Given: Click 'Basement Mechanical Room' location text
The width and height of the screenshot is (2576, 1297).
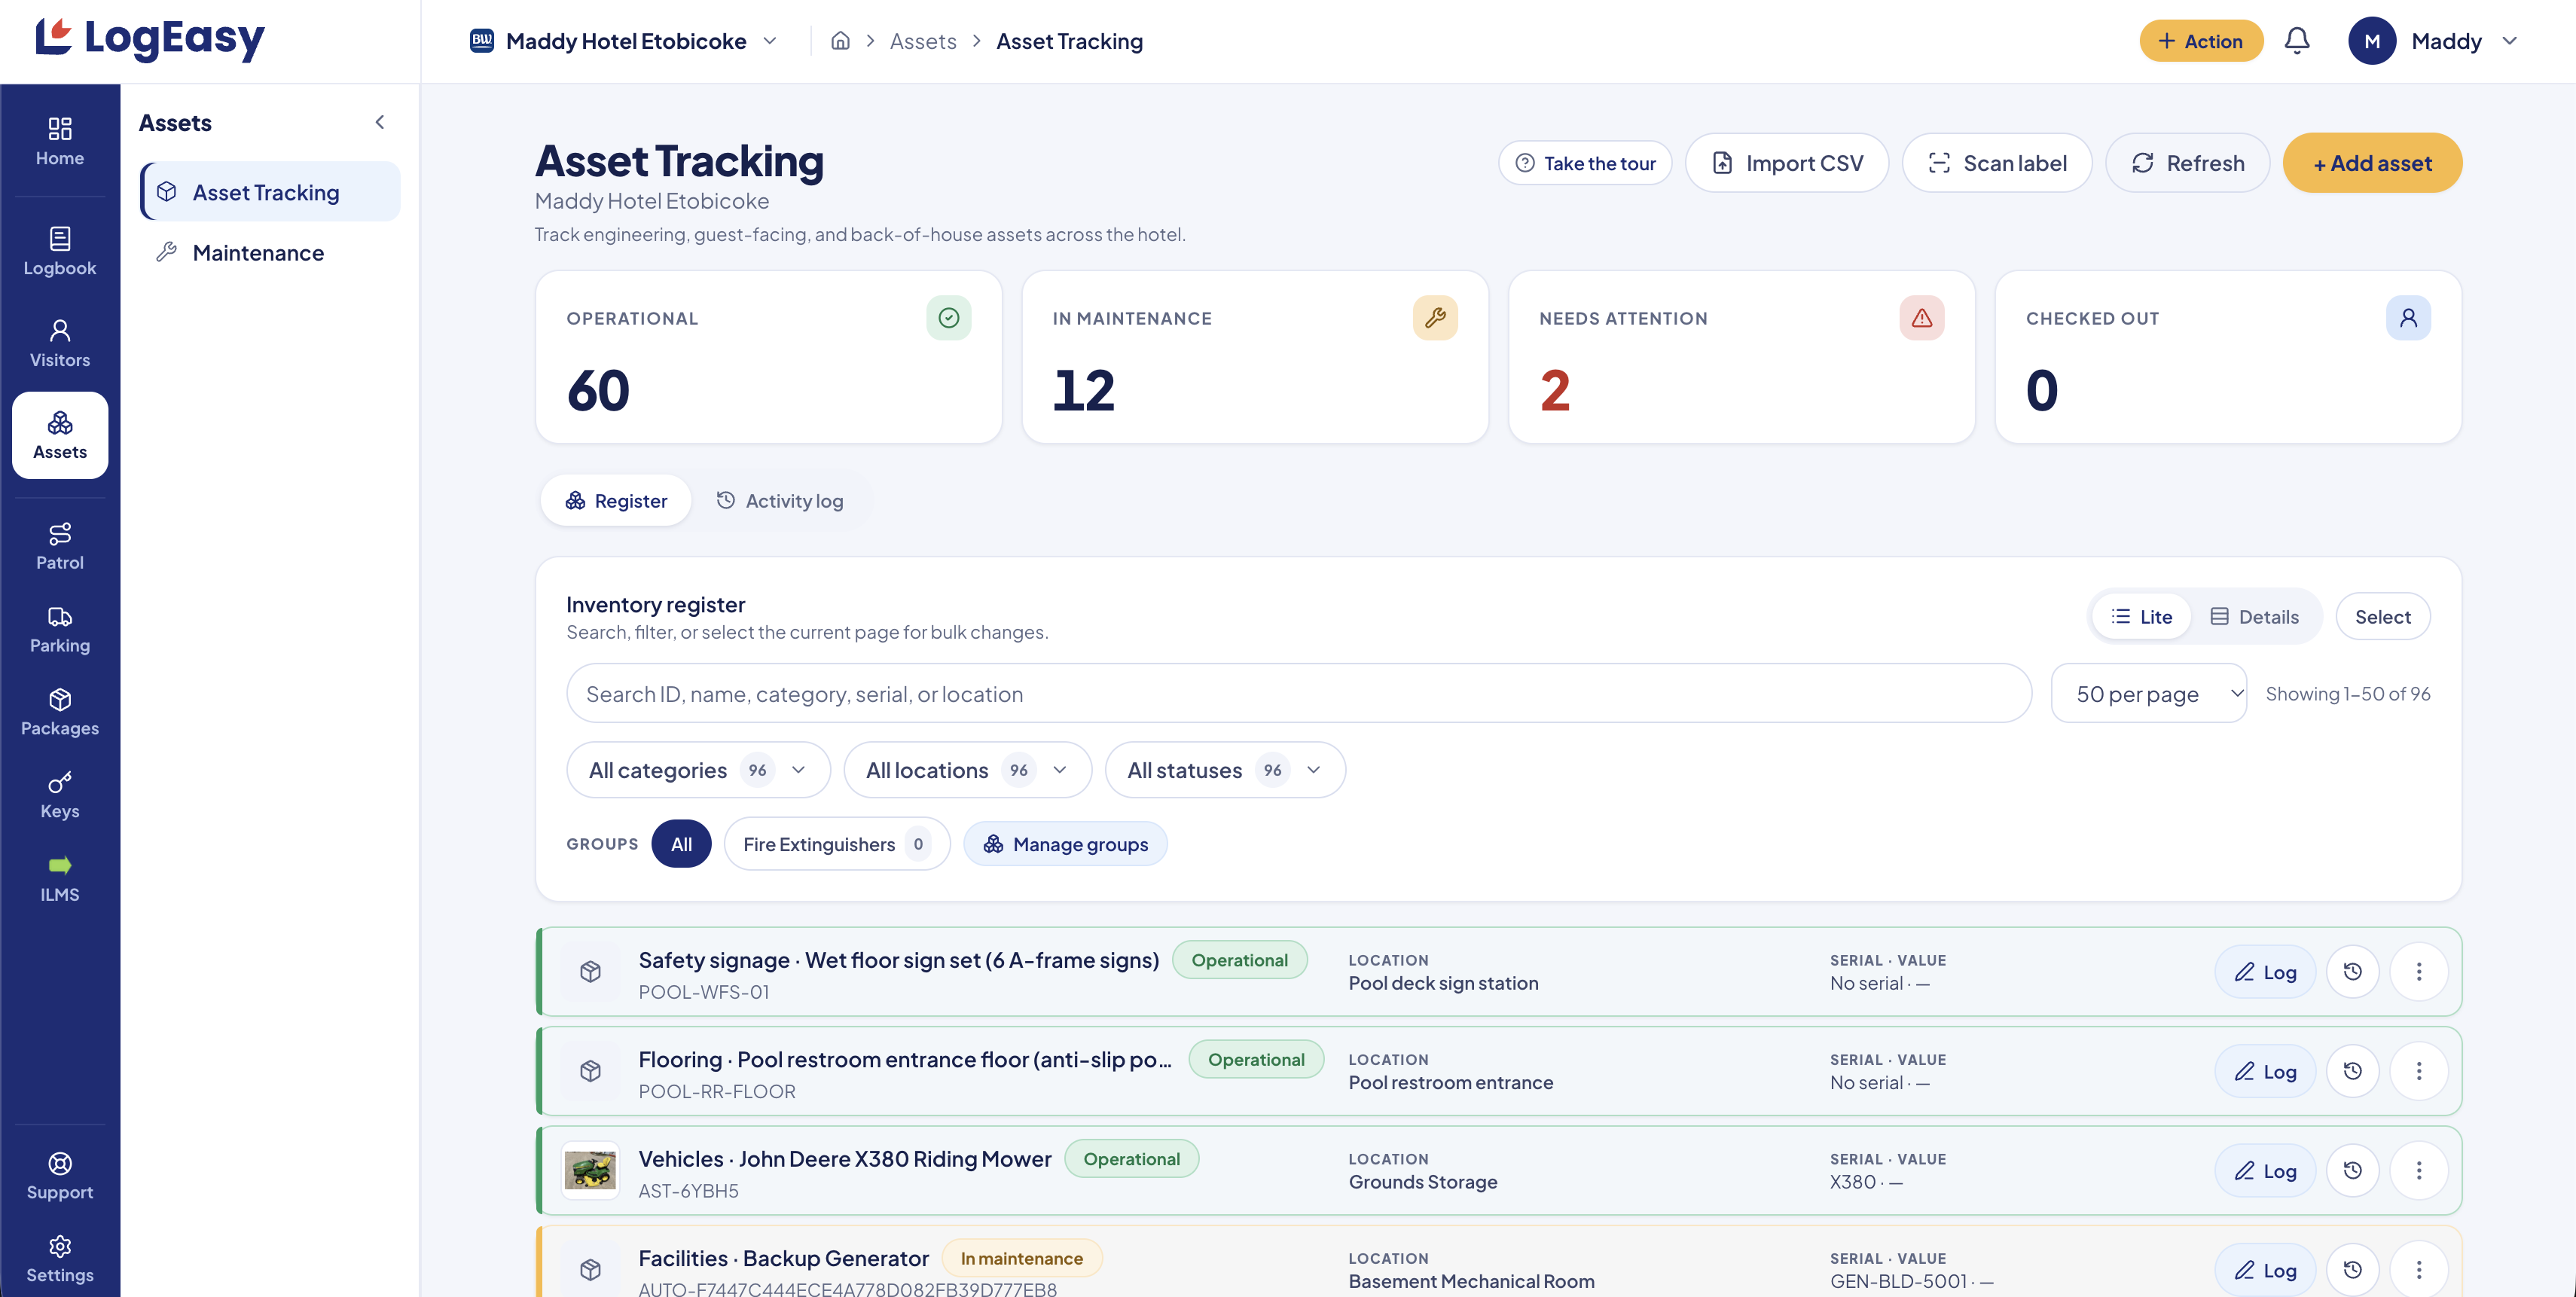Looking at the screenshot, I should click(x=1471, y=1281).
